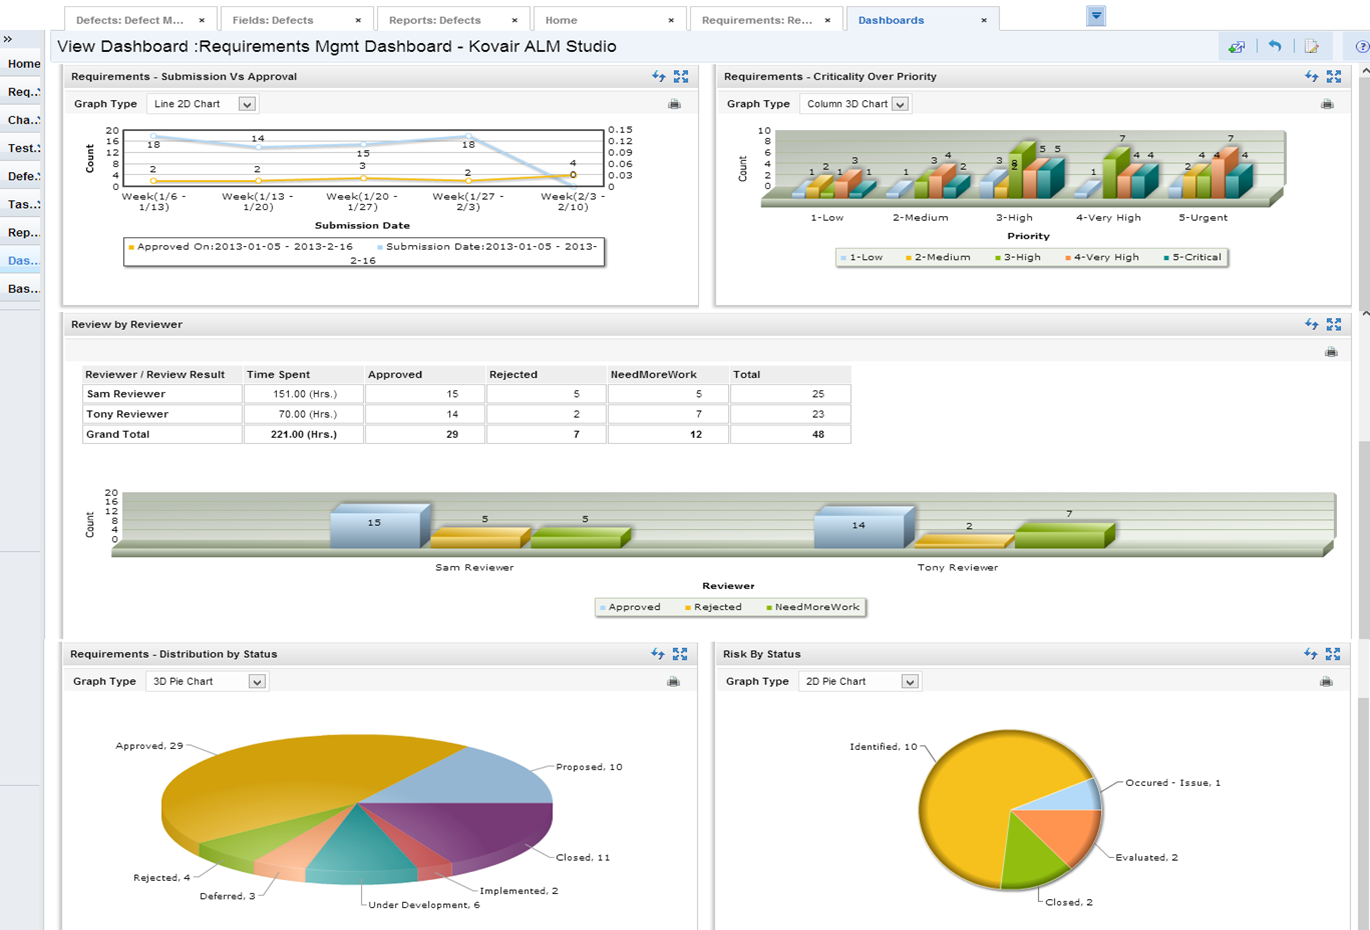Open the 3D Pie Chart graph type dropdown
Screen dimensions: 1370x930
coord(257,682)
